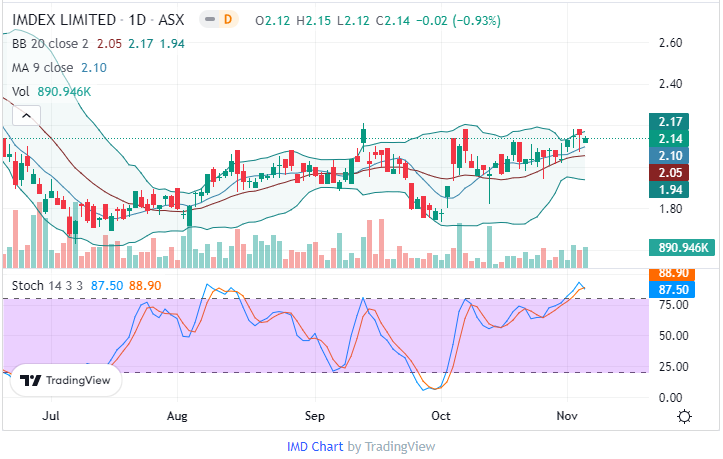This screenshot has height=459, width=723.
Task: Click the delayed data 'D' indicator
Action: [228, 20]
